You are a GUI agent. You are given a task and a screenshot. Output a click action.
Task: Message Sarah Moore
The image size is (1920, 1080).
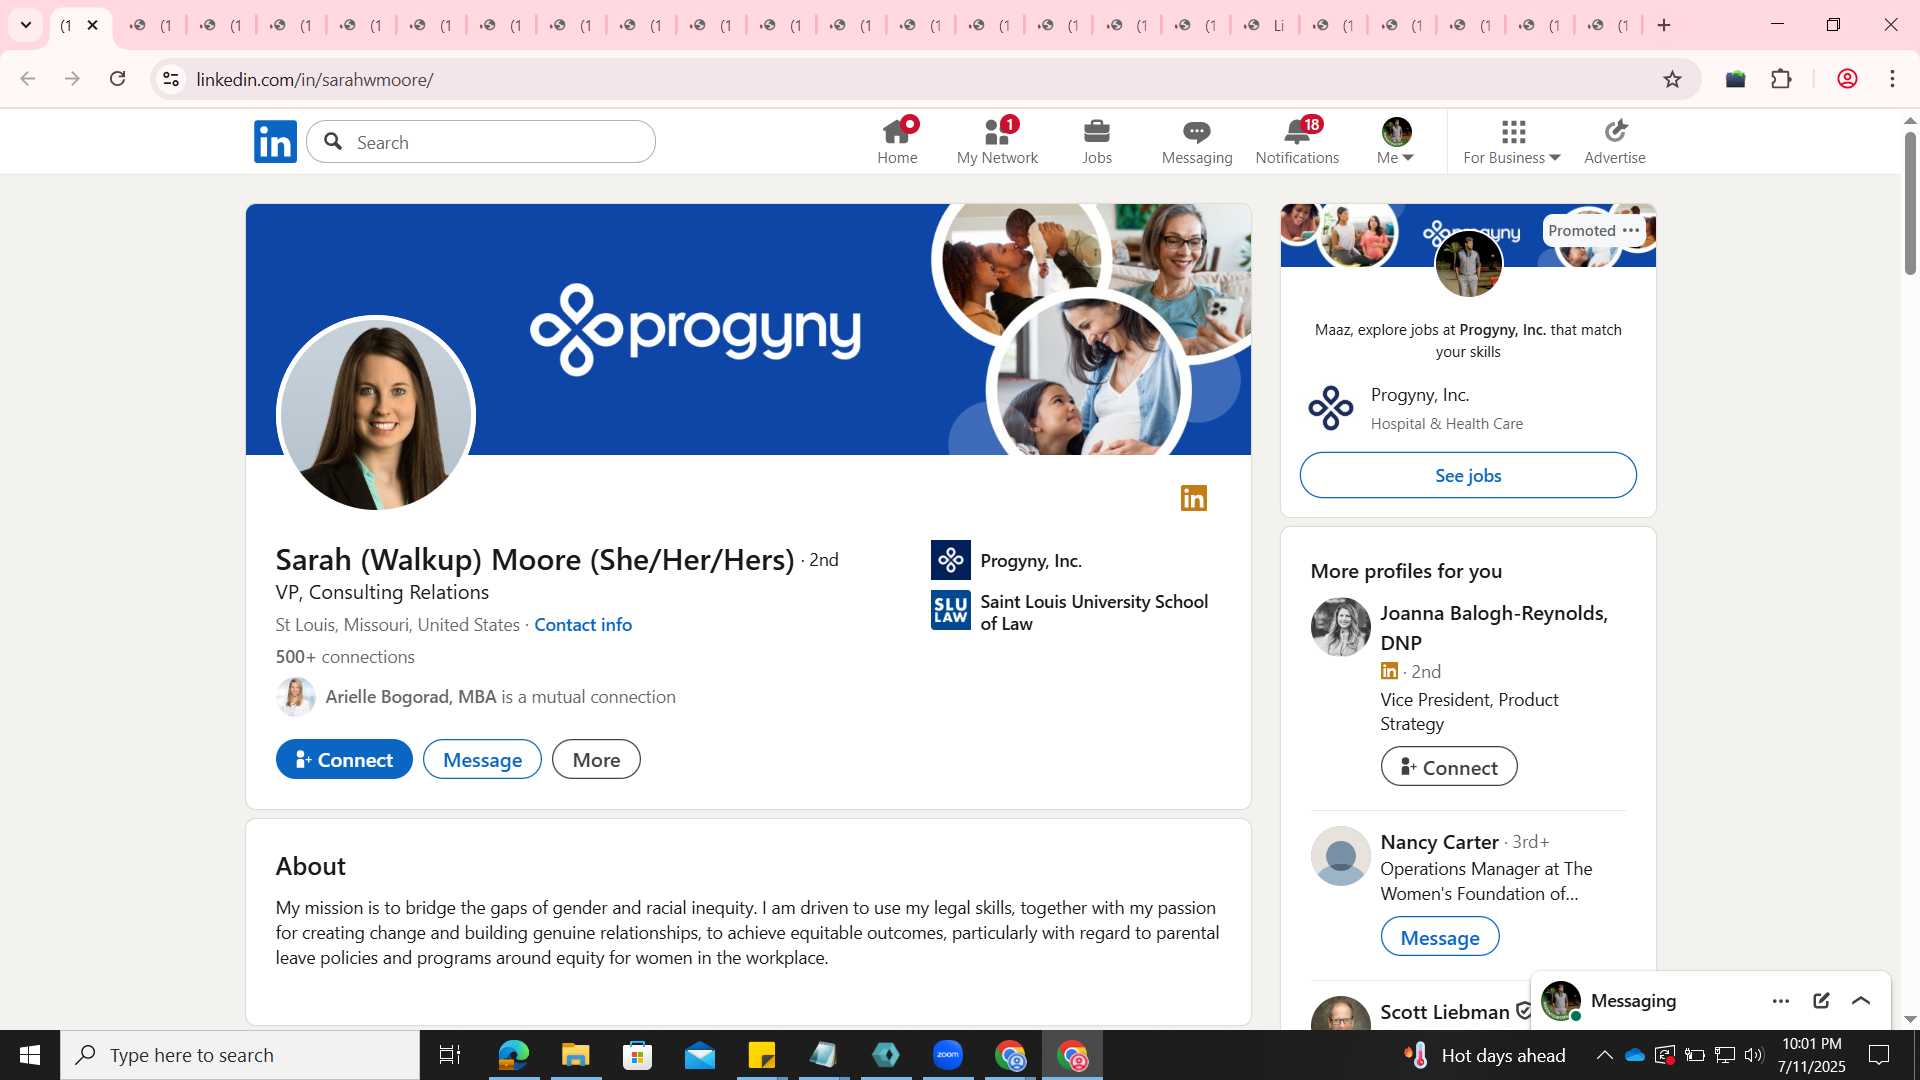(482, 759)
